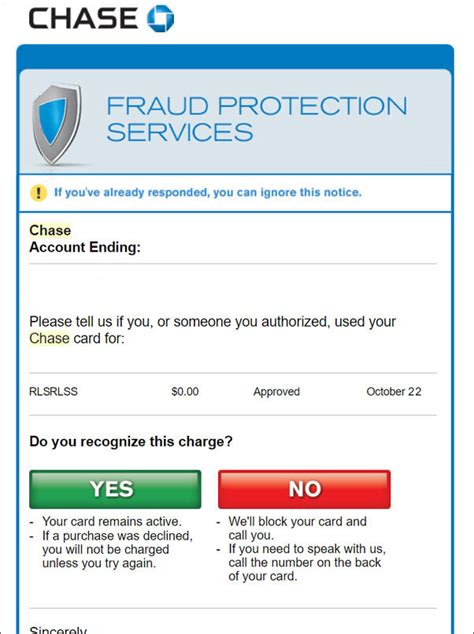Image resolution: width=474 pixels, height=634 pixels.
Task: Click the blue header banner bar
Action: [235, 57]
